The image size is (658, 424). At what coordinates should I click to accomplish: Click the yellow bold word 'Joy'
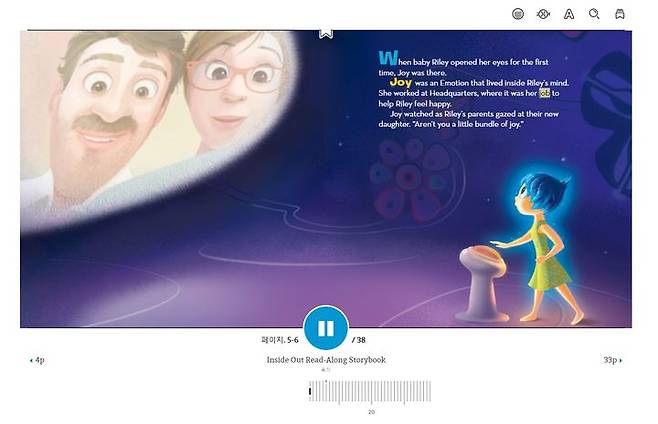coord(401,82)
